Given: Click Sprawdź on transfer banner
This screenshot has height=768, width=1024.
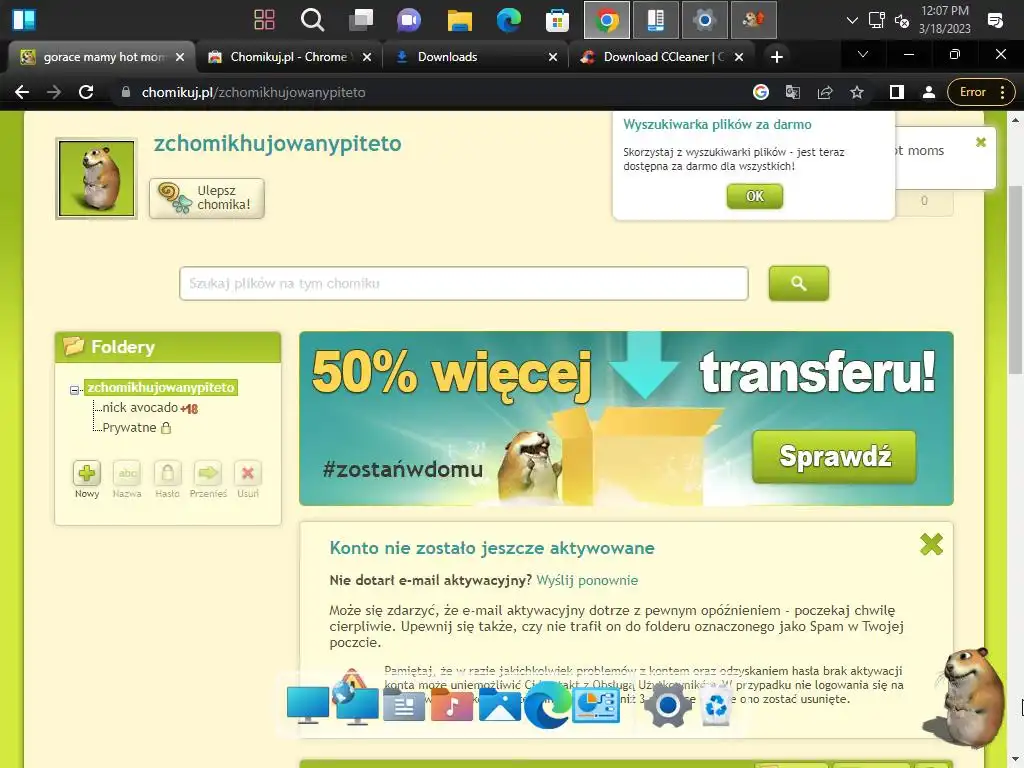Looking at the screenshot, I should tap(835, 456).
